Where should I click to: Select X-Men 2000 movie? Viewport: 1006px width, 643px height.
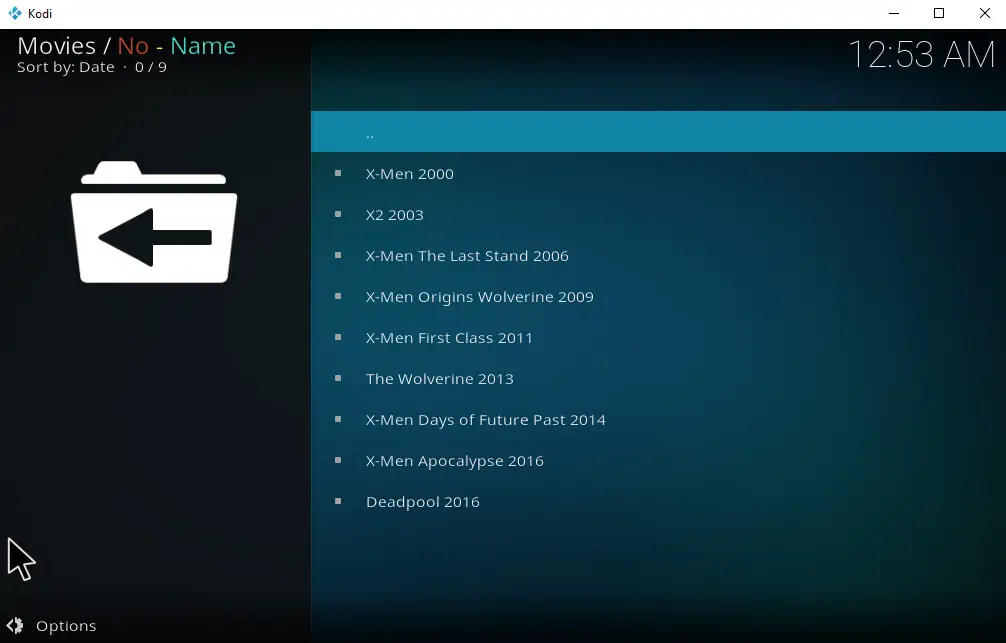click(658, 173)
